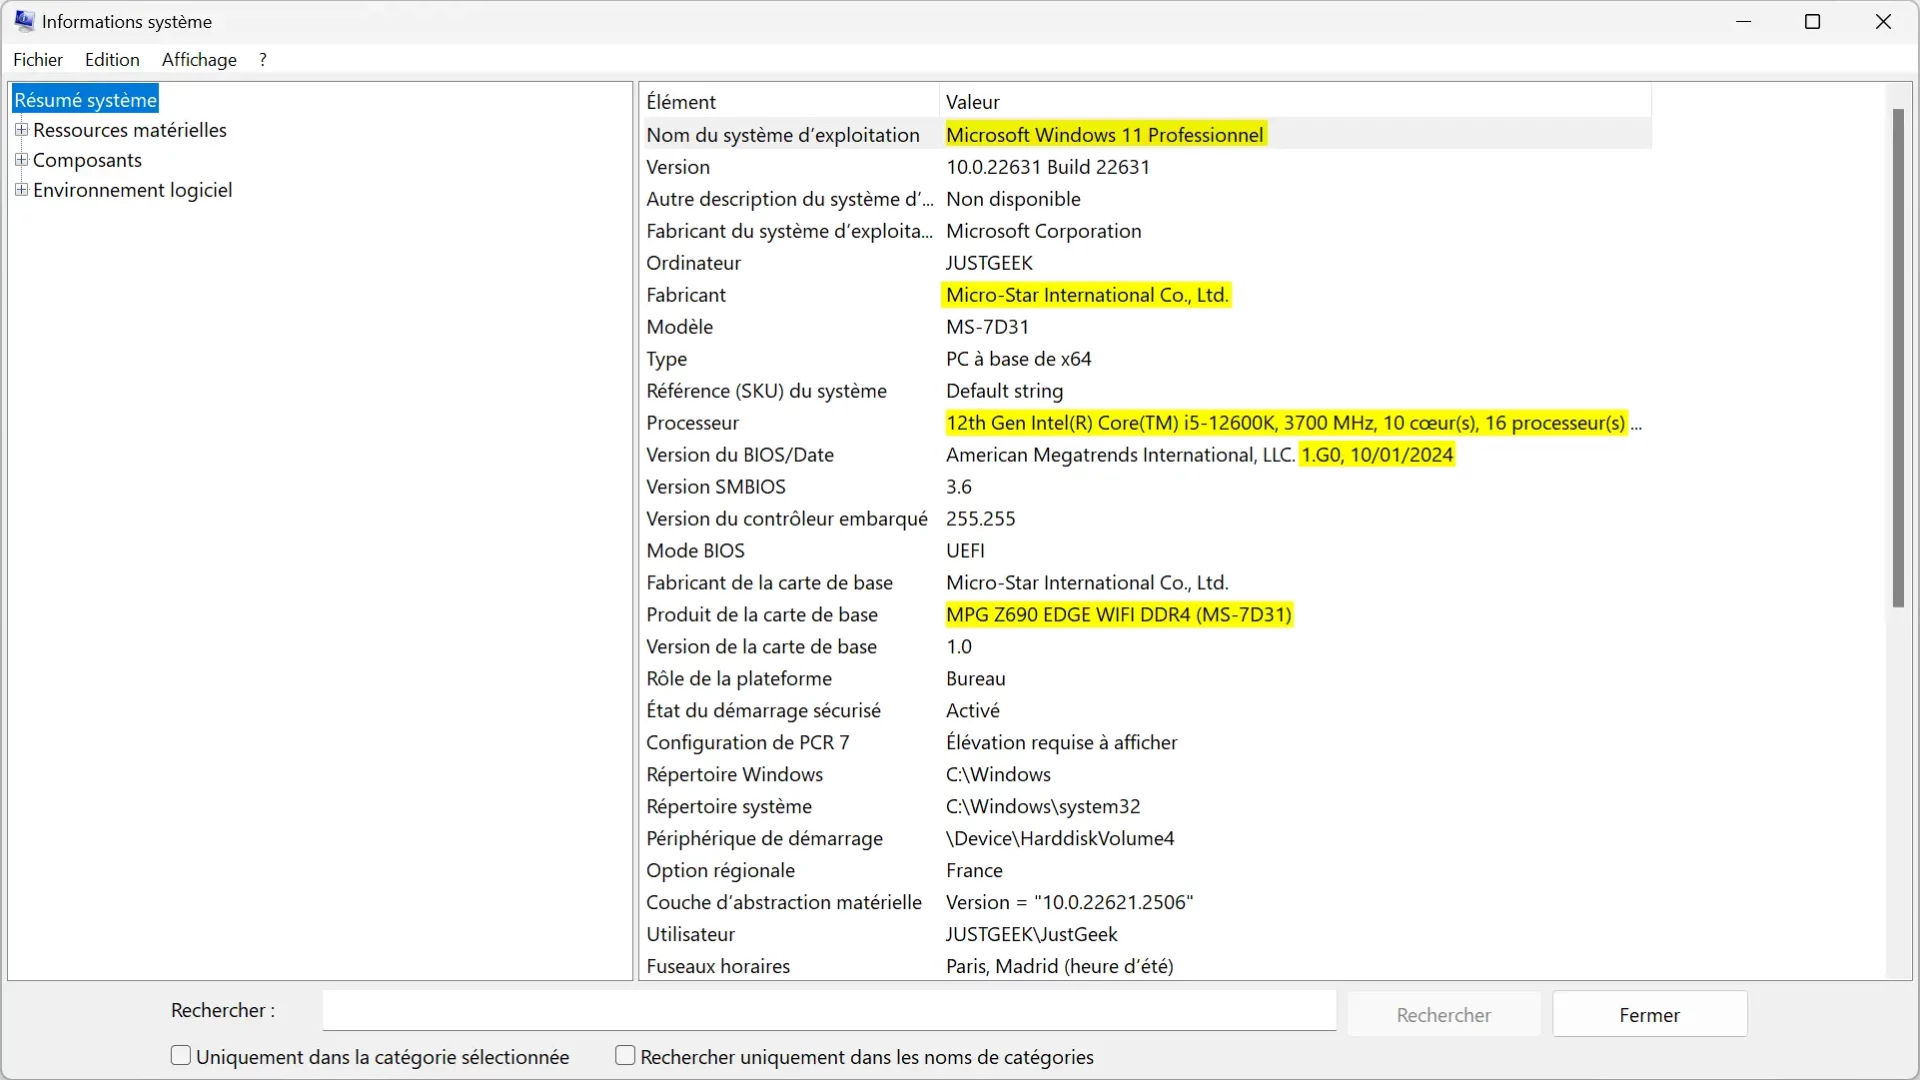Click the Rechercher search input field
This screenshot has height=1080, width=1920.
(829, 1011)
